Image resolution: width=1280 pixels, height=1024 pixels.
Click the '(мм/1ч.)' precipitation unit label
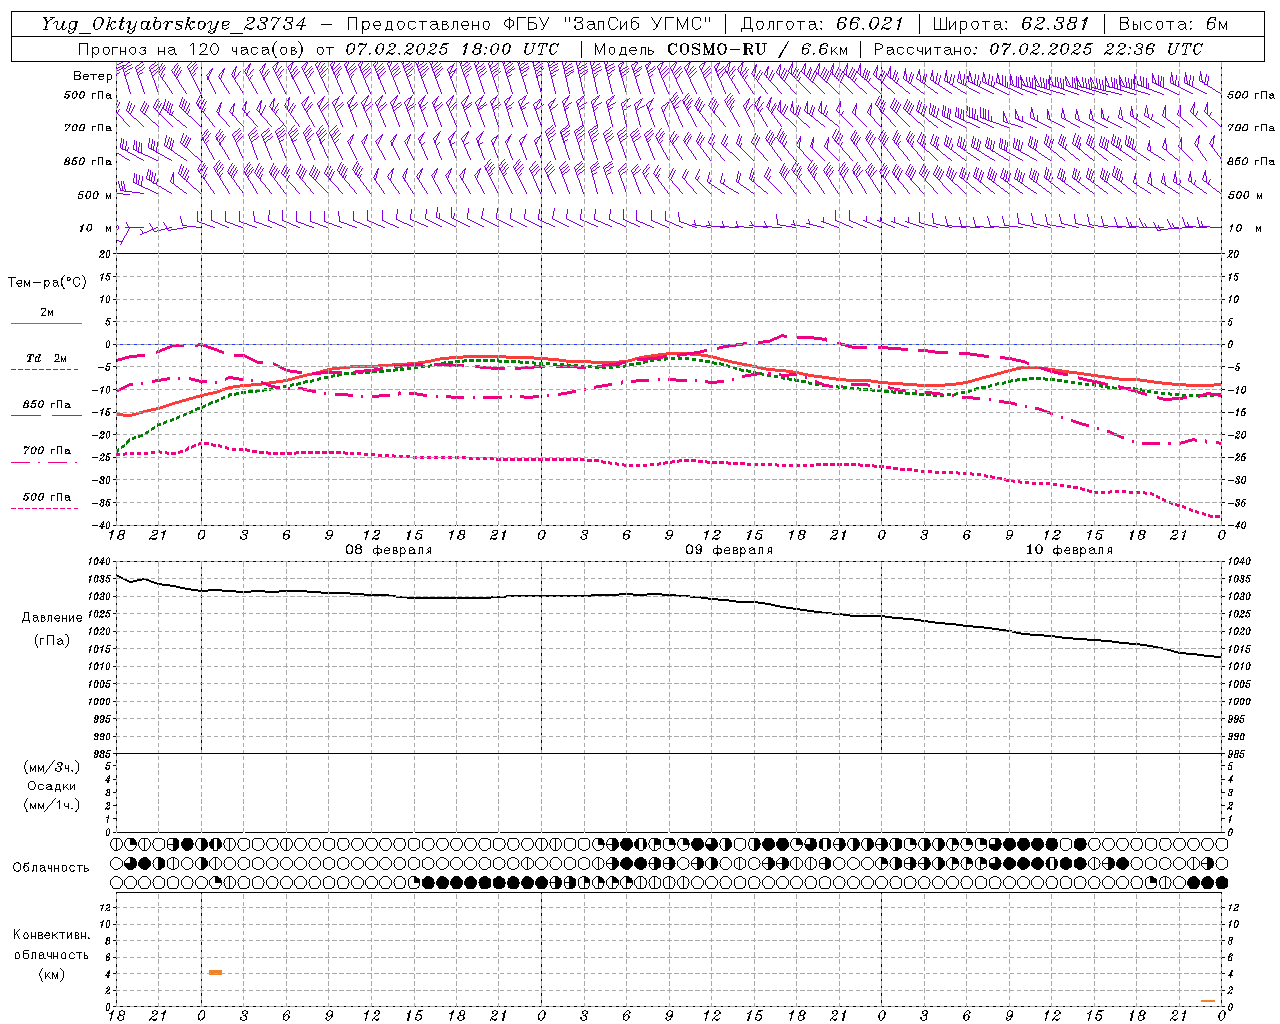(52, 805)
